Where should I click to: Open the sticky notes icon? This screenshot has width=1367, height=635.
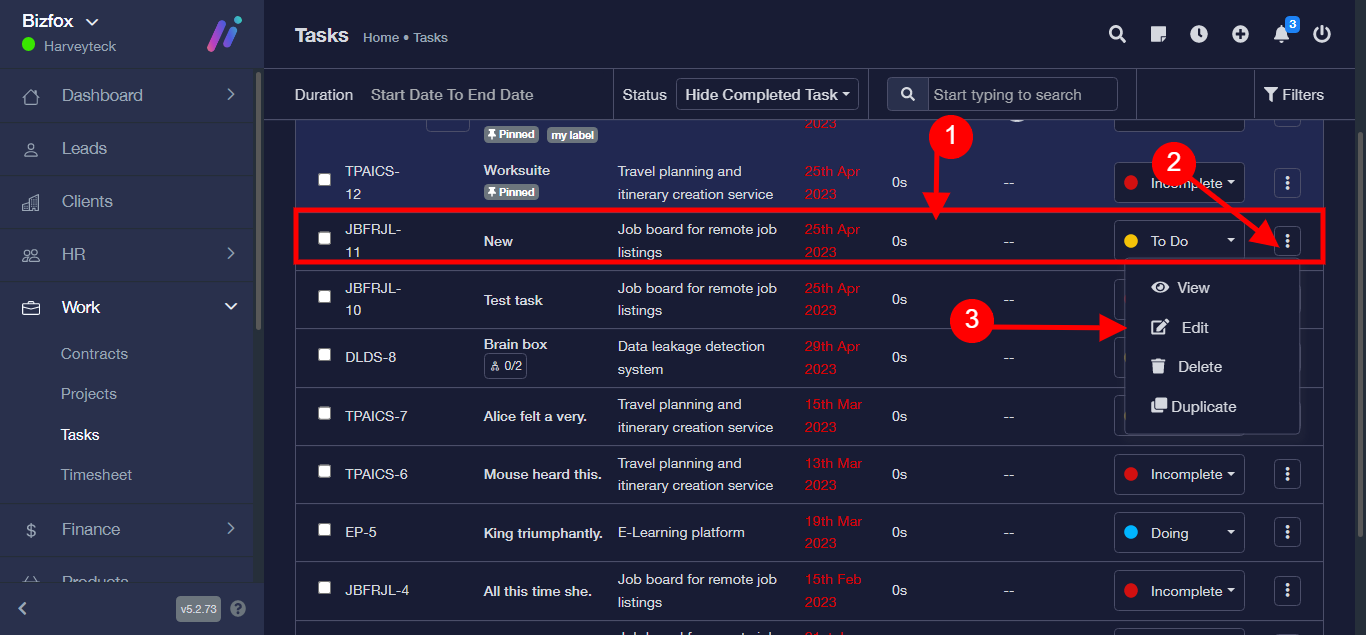(x=1158, y=35)
